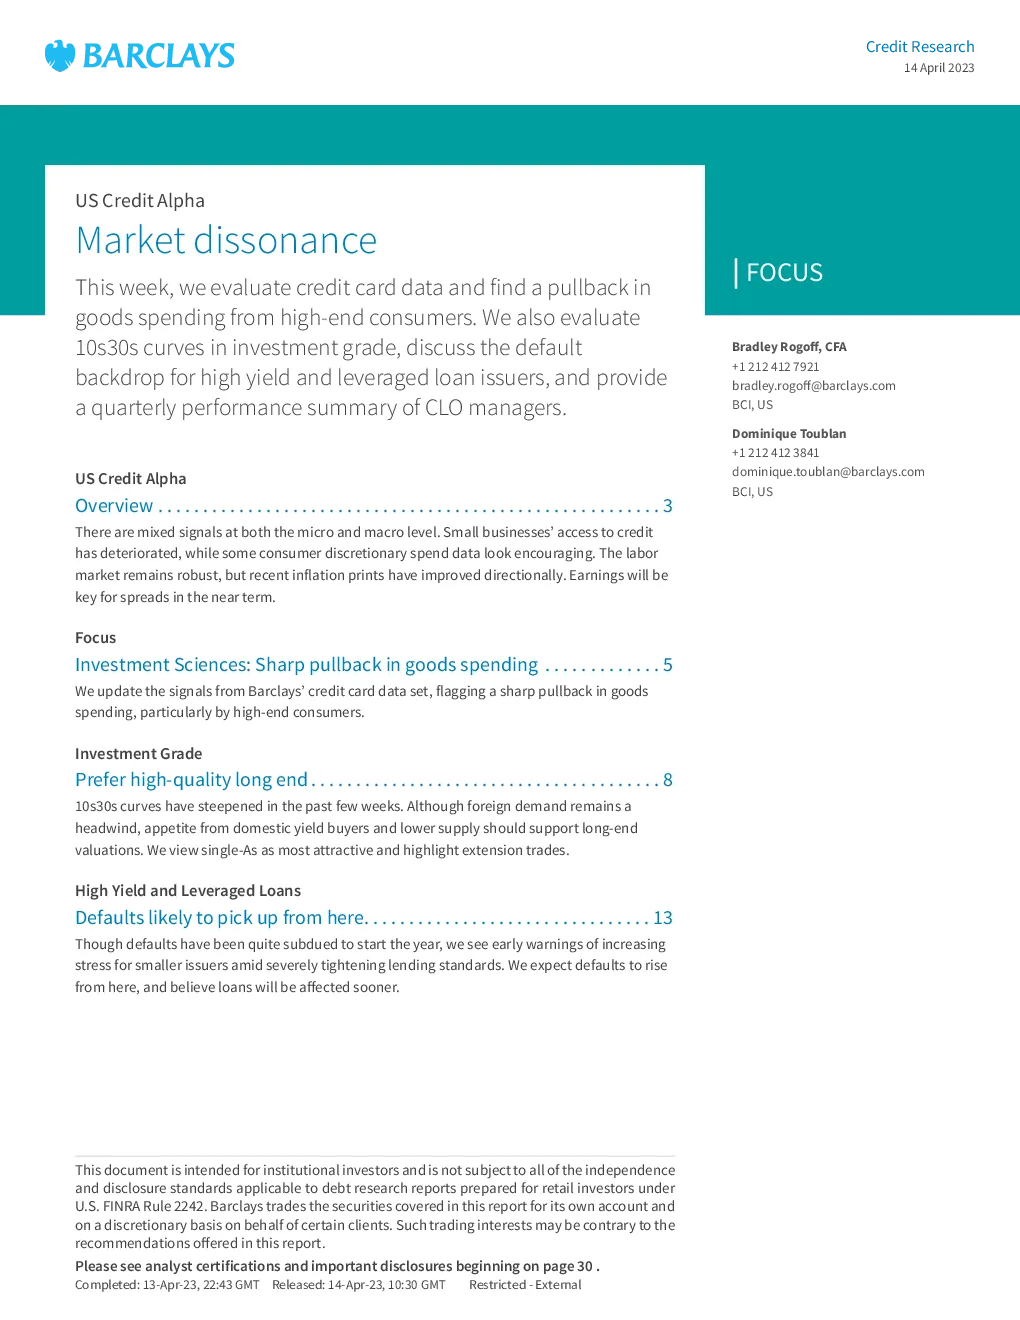Click the paragraph starting 'Though defaults have been'
1020x1320 pixels.
tap(371, 965)
